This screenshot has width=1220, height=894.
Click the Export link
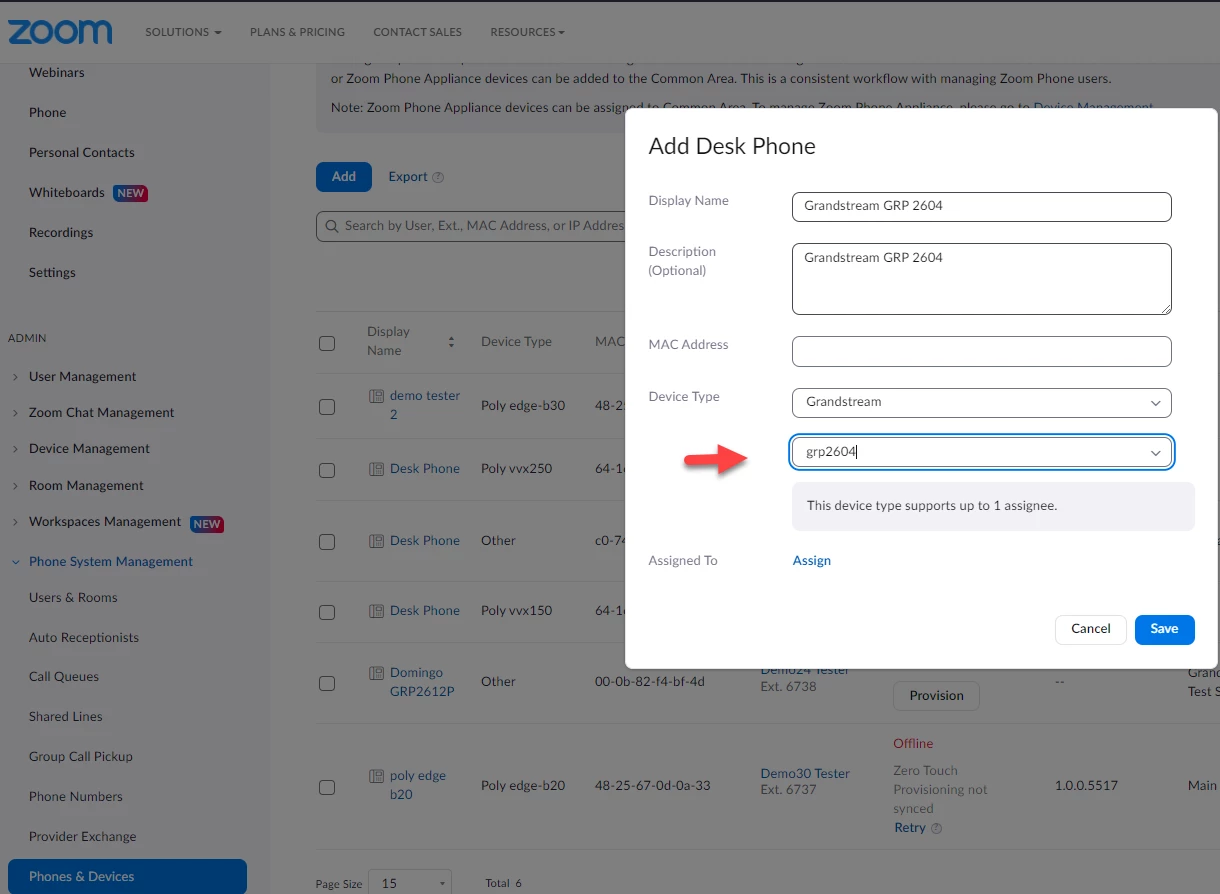[x=408, y=177]
